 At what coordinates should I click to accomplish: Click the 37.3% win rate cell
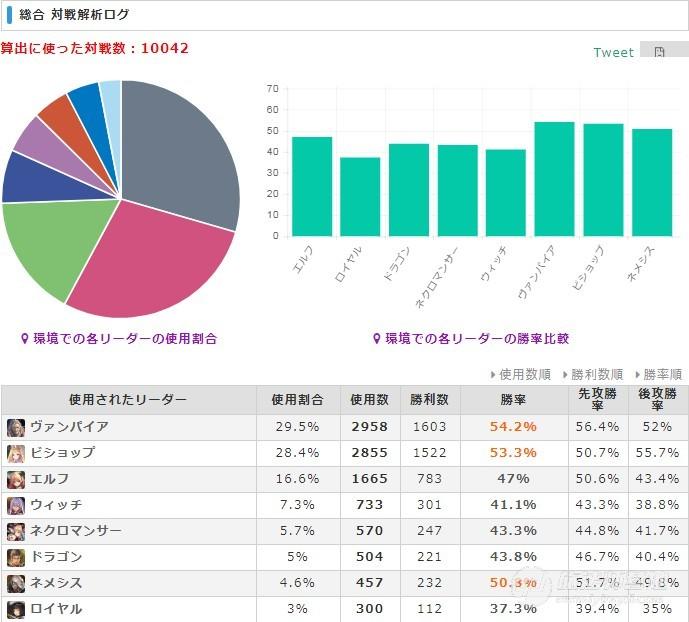(513, 609)
